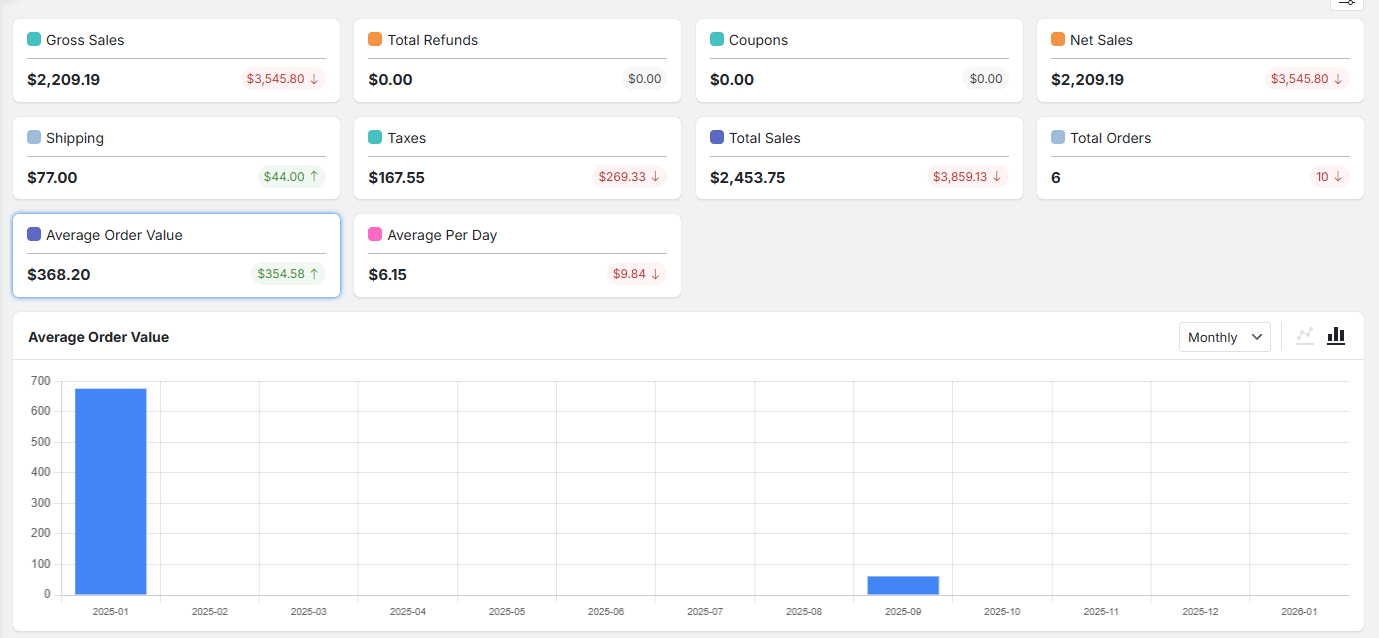
Task: Click the 2025-01 bar in the chart
Action: [111, 491]
